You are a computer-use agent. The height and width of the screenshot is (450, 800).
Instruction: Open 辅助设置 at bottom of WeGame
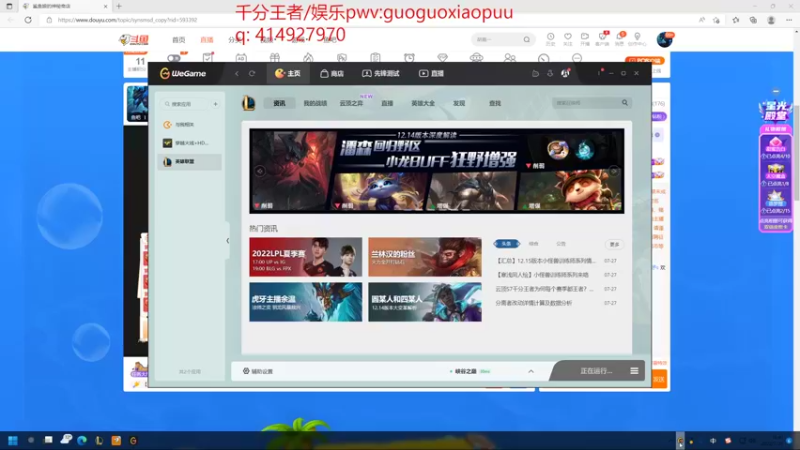pos(258,371)
